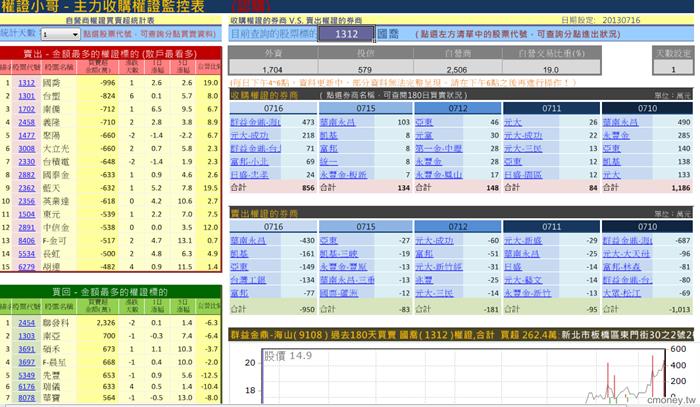Open 0715 seller broker 亞東 beside -27
Image resolution: width=700 pixels, height=407 pixels.
(x=329, y=241)
